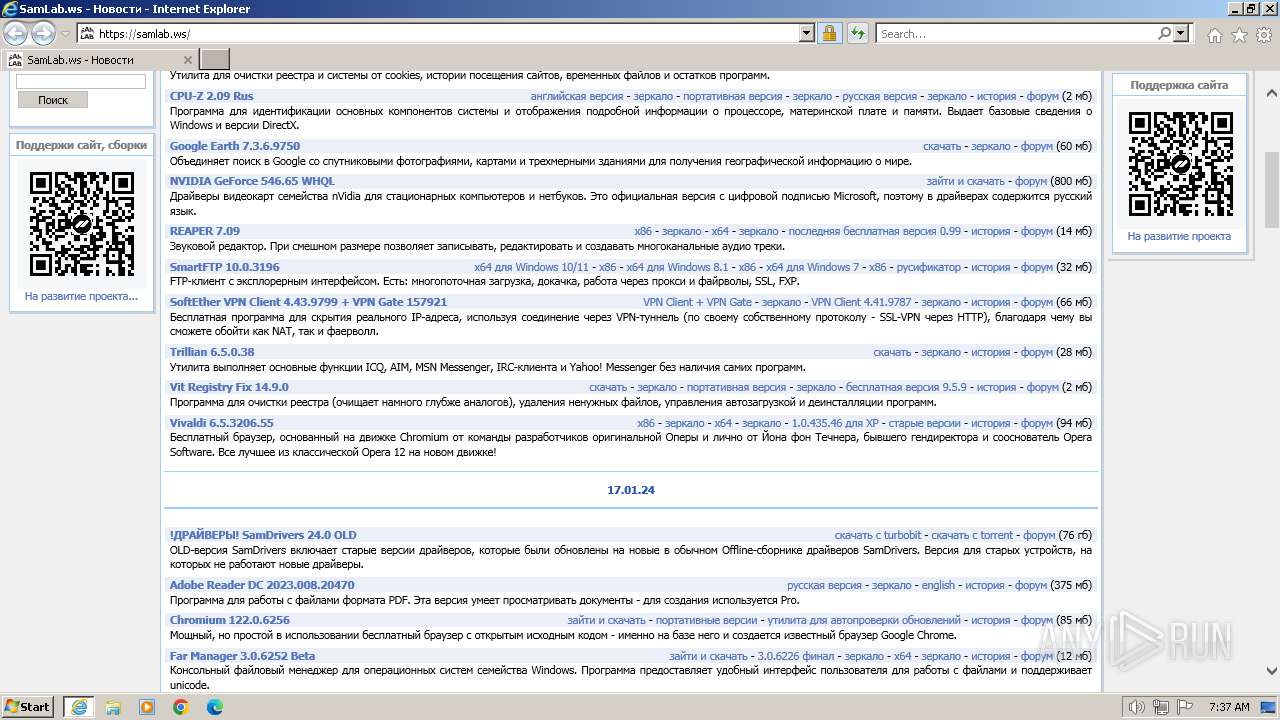Open the NVIDIA GeForce 546.65 WHQL link
The image size is (1280, 720).
(252, 181)
